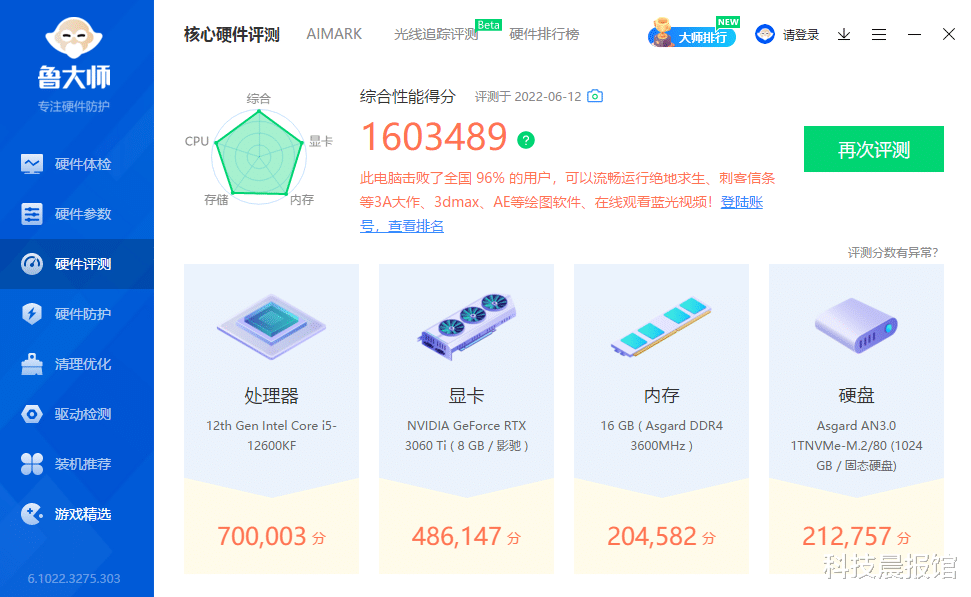The width and height of the screenshot is (971, 597).
Task: Click 综合性能得分 heading
Action: coord(407,97)
